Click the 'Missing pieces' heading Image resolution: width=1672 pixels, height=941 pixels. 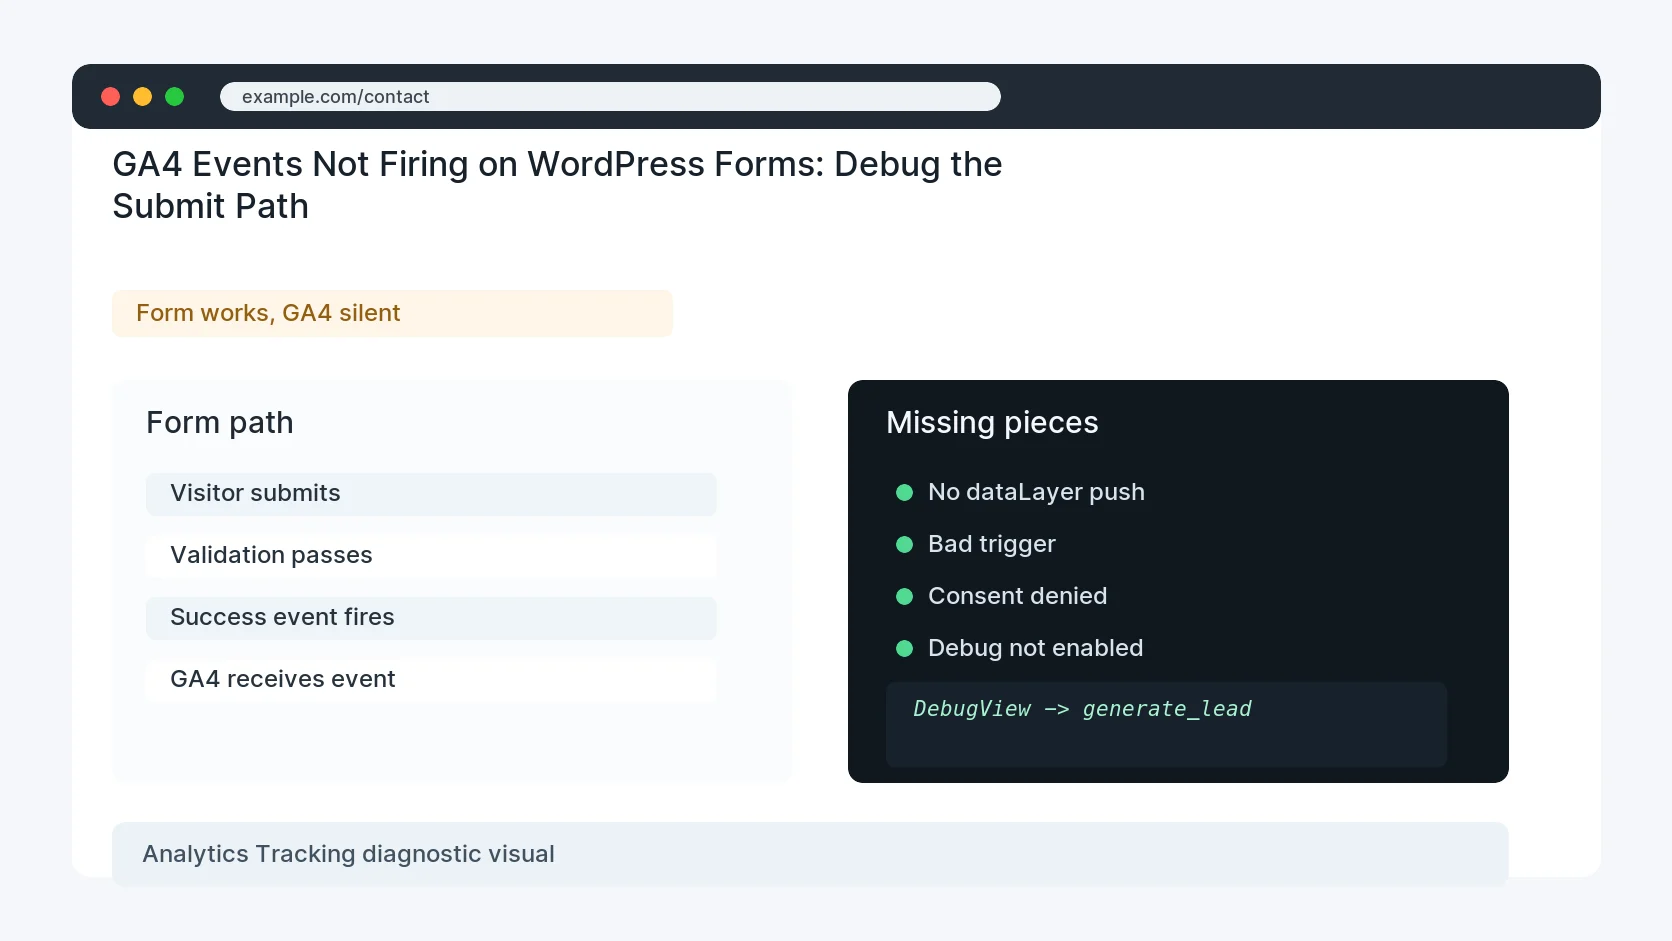coord(992,423)
